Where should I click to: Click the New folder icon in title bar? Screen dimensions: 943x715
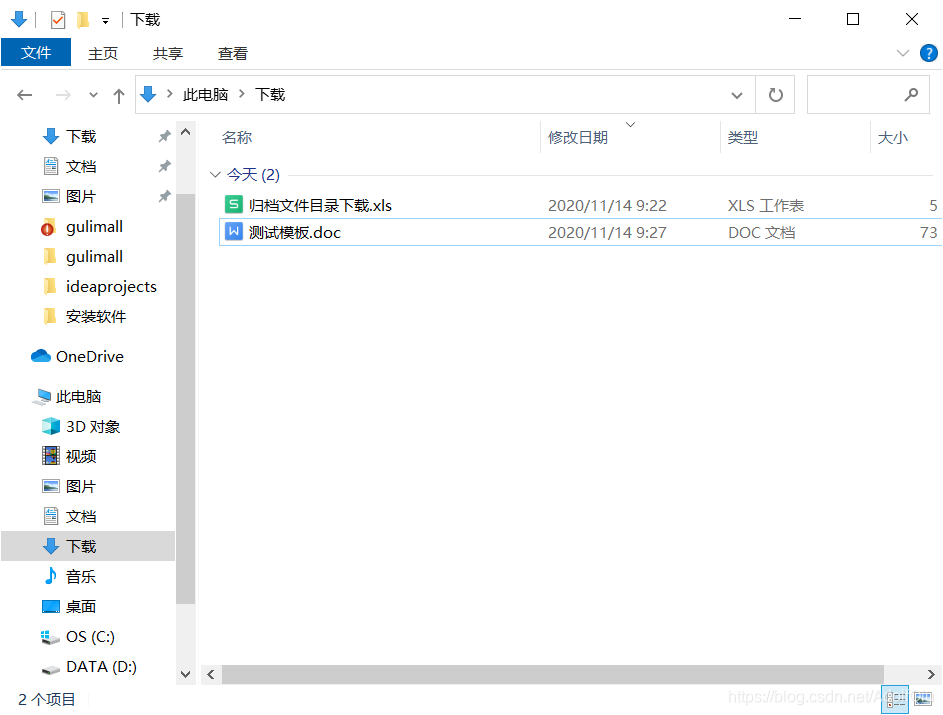click(x=83, y=20)
